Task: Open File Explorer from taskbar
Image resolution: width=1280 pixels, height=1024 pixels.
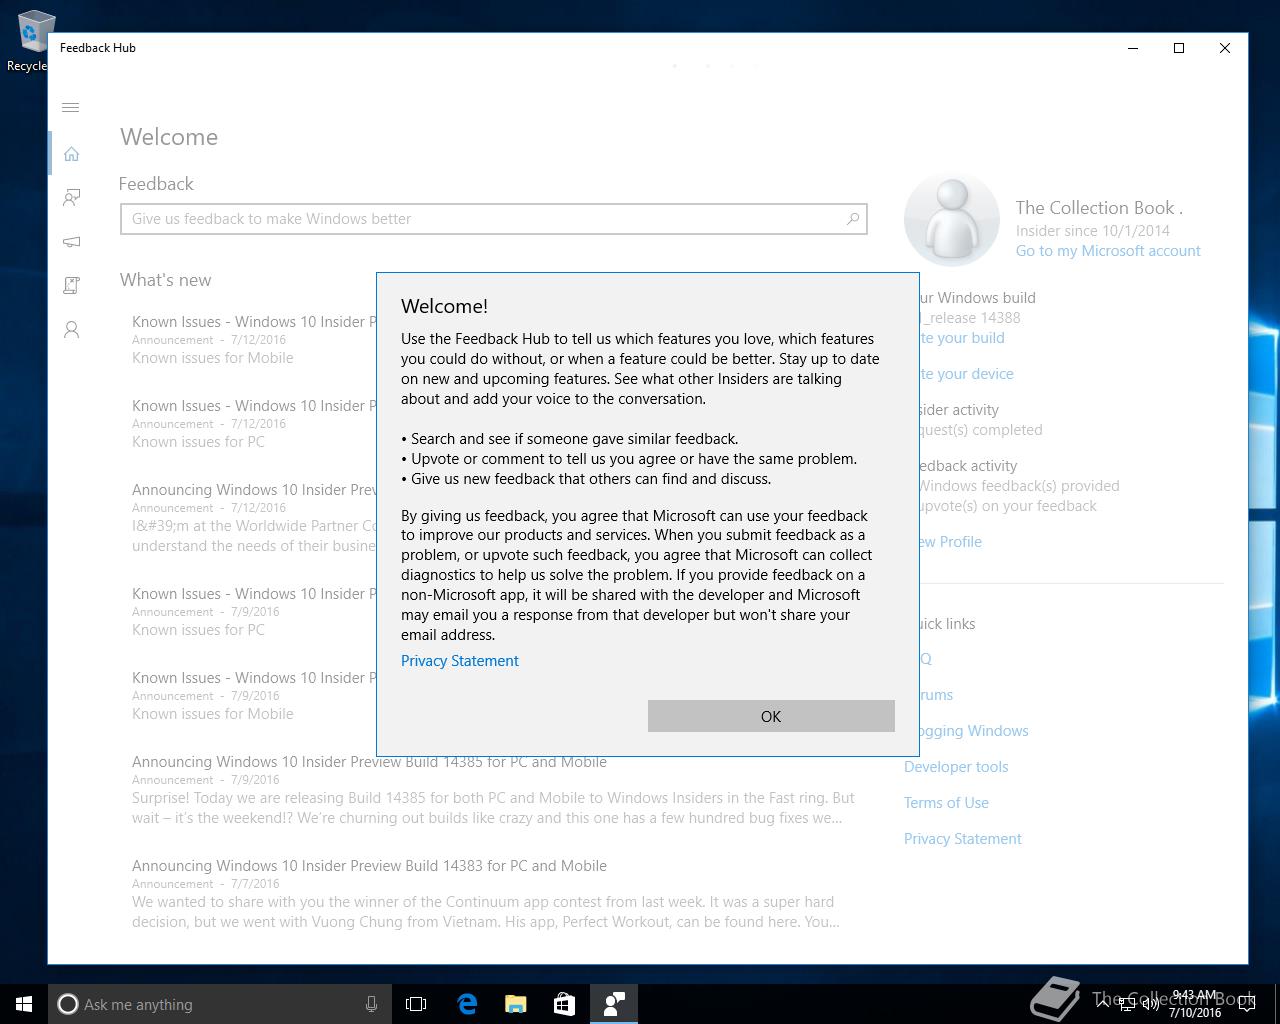Action: (516, 1004)
